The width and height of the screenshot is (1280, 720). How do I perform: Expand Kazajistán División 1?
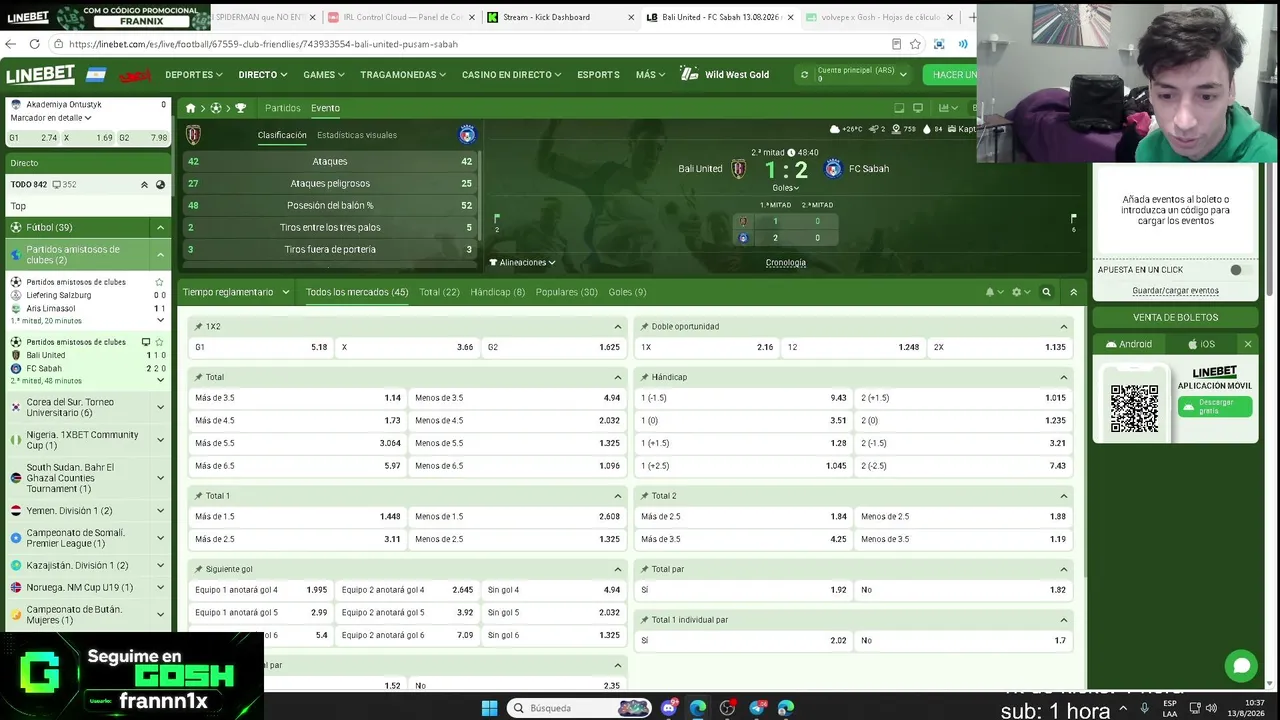point(160,566)
